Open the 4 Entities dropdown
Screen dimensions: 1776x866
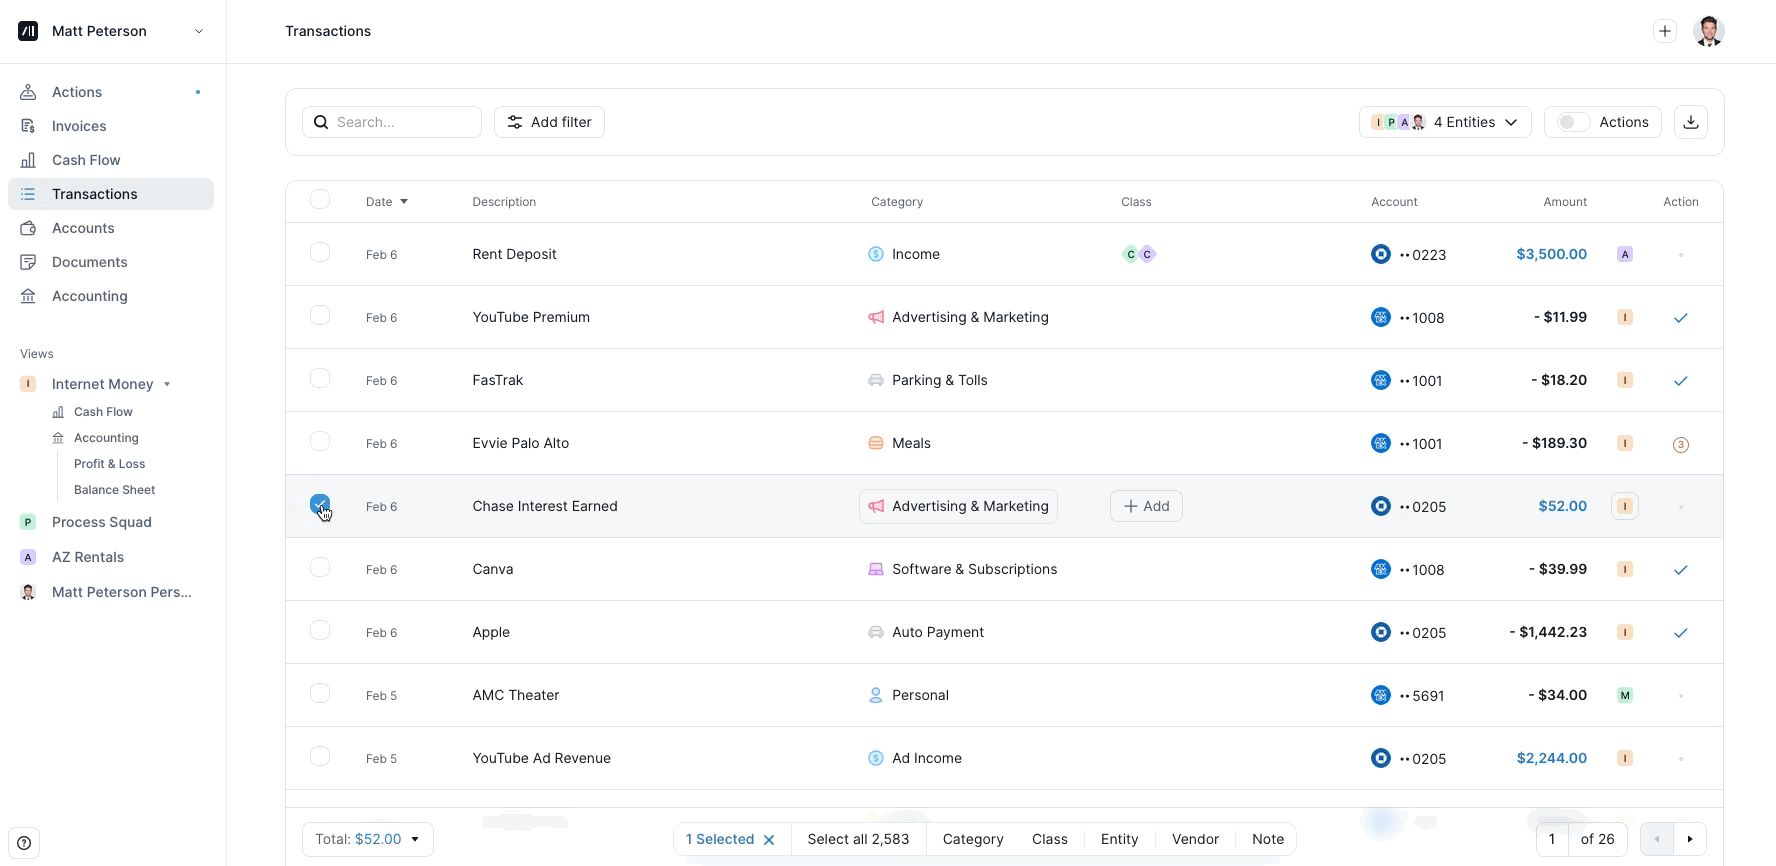(x=1444, y=122)
